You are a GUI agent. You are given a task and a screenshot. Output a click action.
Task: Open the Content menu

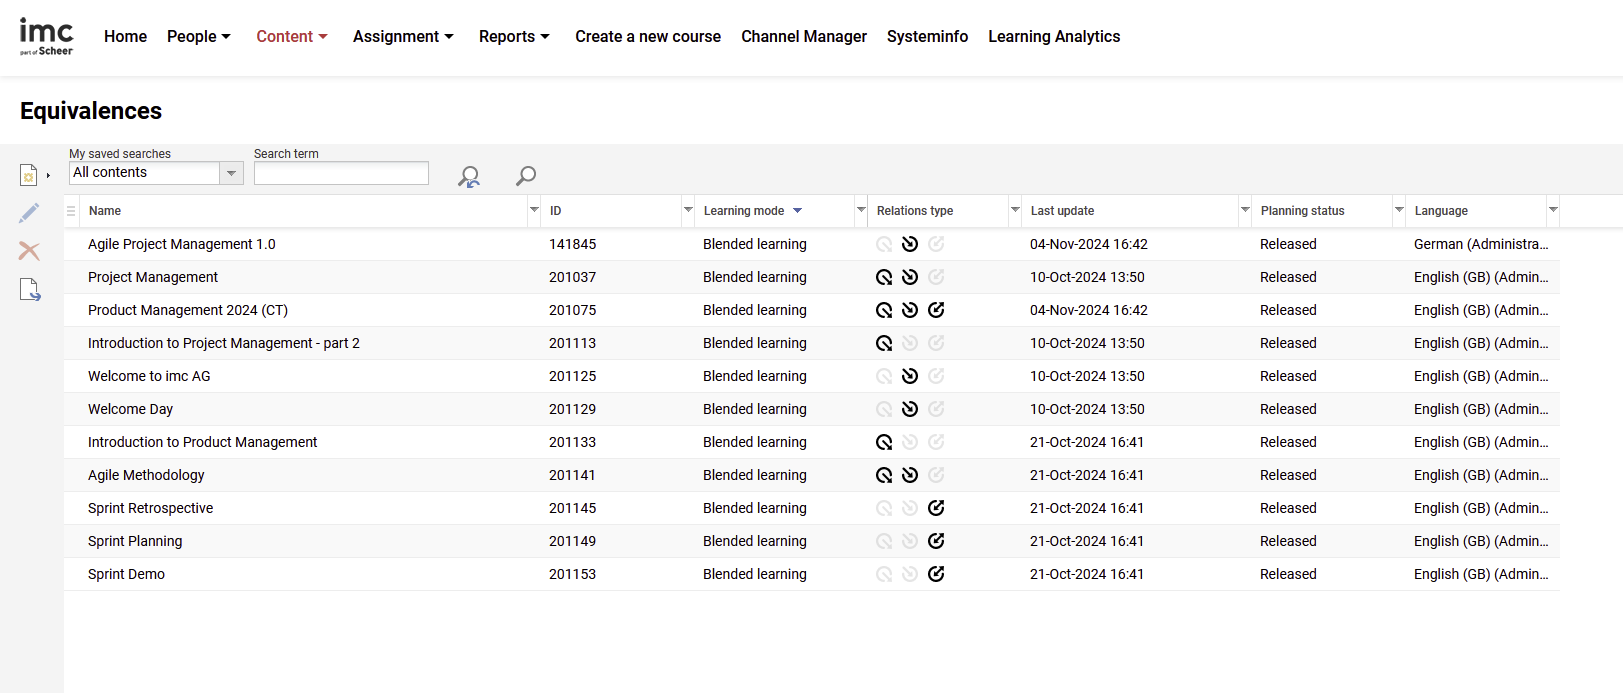pyautogui.click(x=291, y=36)
